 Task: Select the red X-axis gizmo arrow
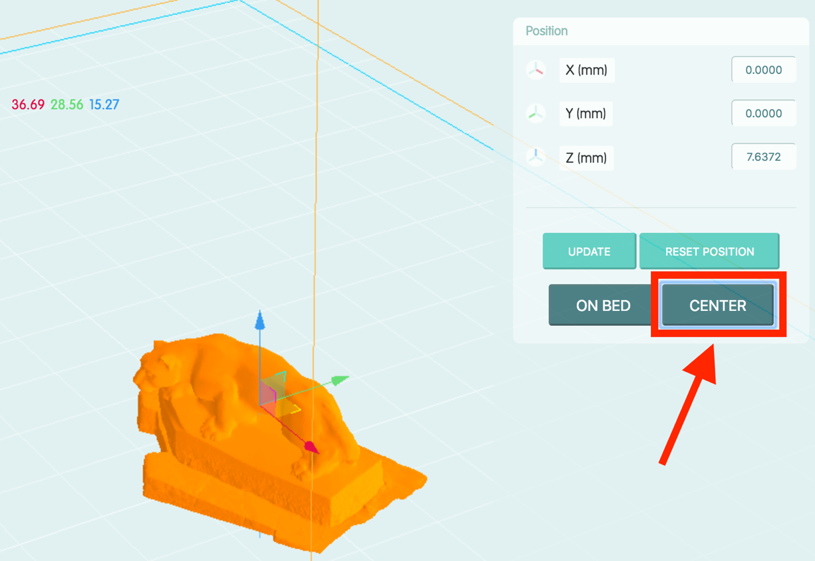(311, 447)
